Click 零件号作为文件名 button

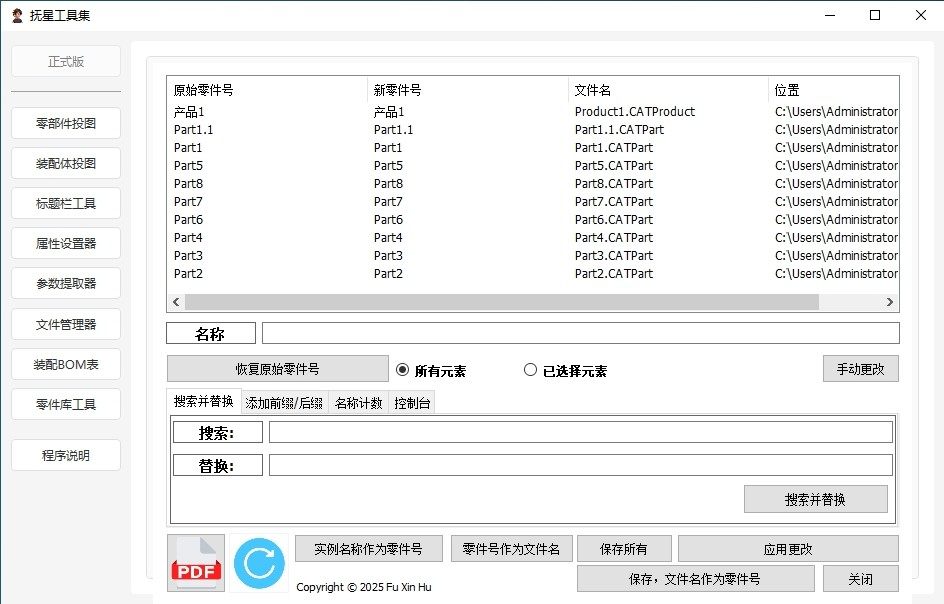[511, 549]
